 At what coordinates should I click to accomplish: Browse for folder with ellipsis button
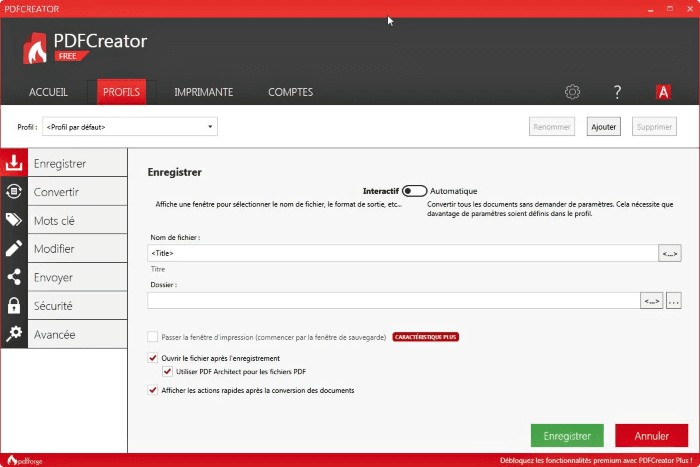coord(674,301)
